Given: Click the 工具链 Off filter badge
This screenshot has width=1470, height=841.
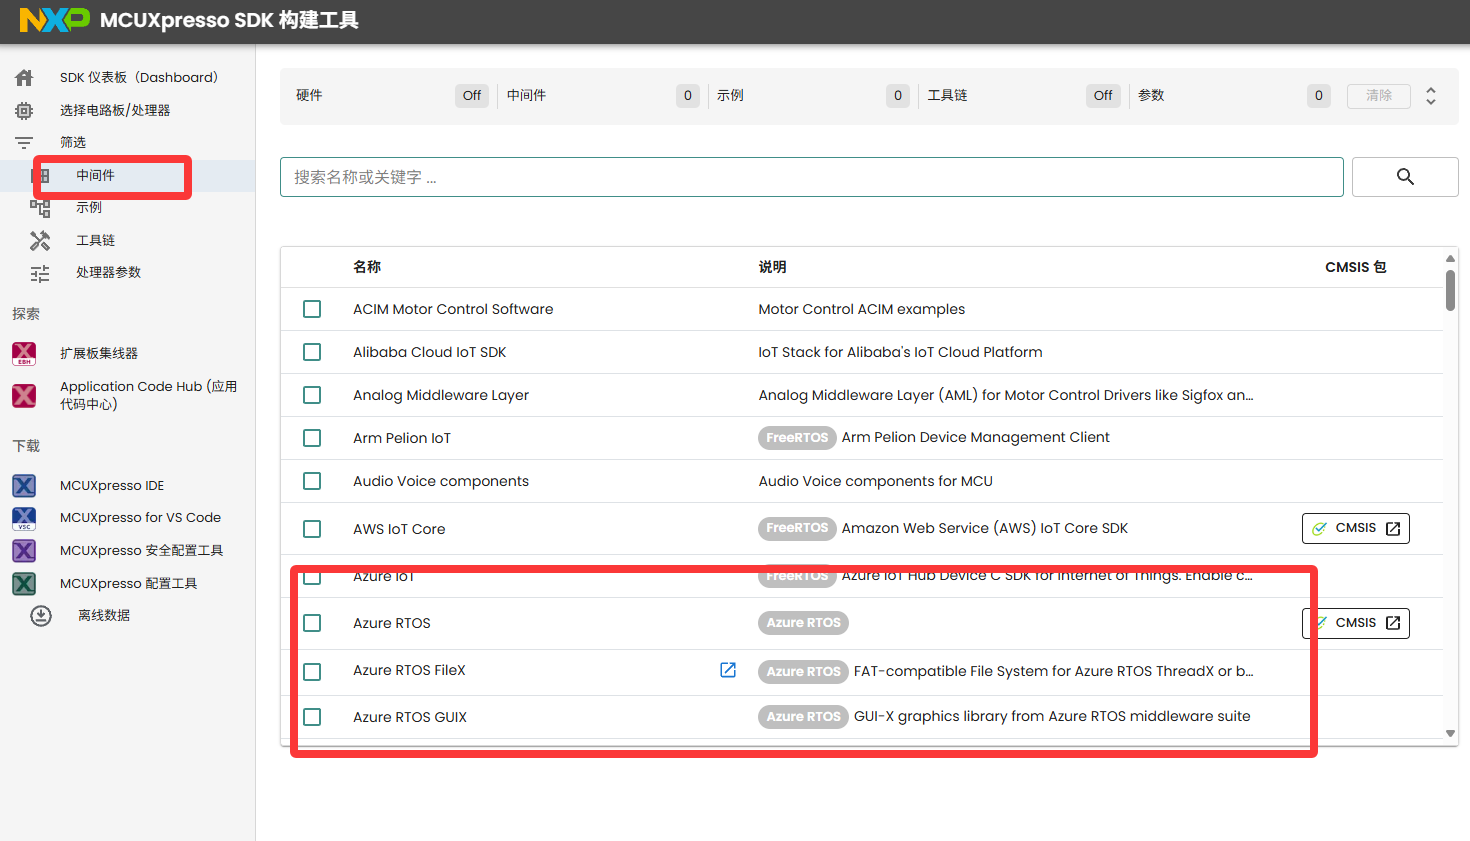Looking at the screenshot, I should pos(1103,96).
